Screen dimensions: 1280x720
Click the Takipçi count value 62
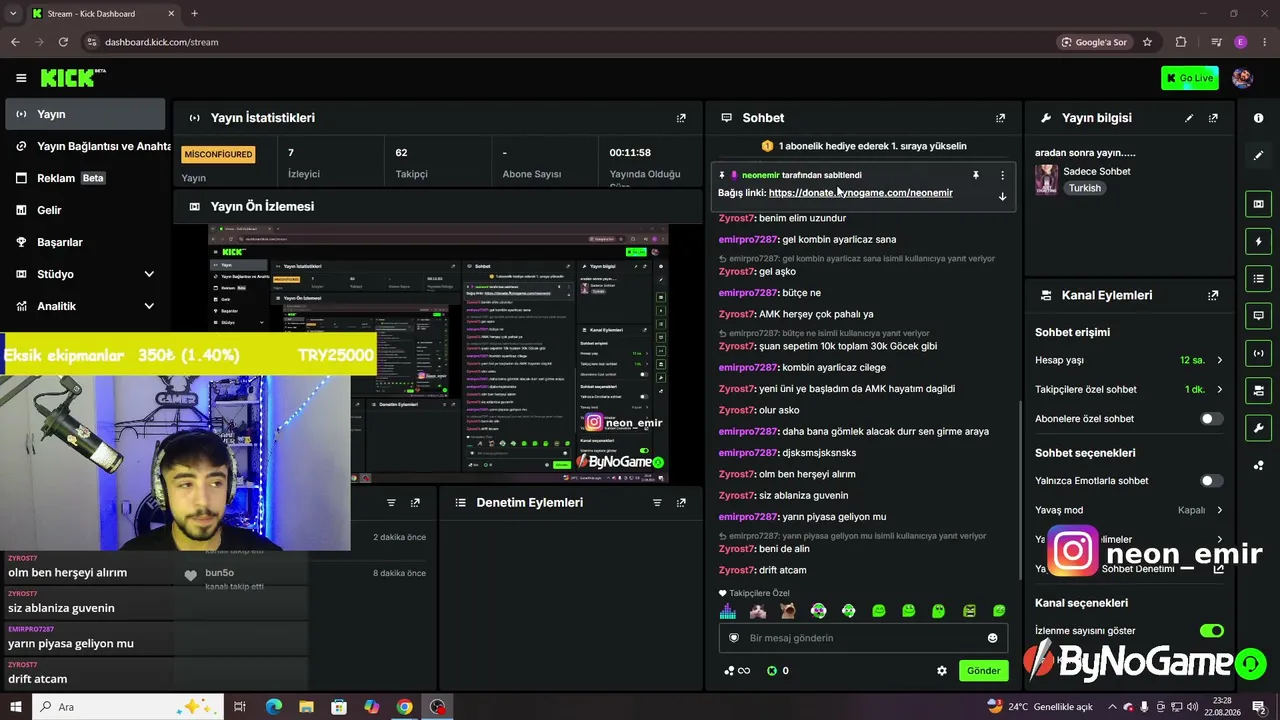[401, 153]
